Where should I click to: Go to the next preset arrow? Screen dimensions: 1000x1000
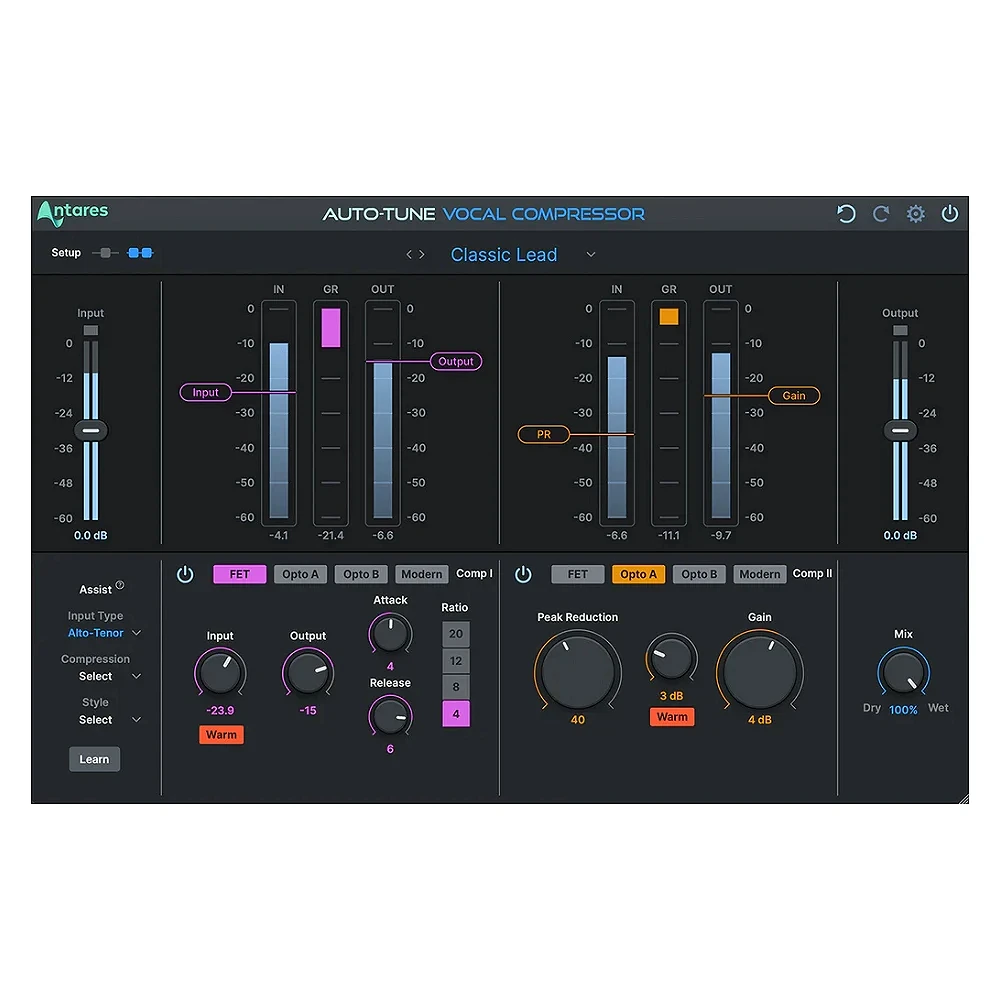[x=422, y=255]
